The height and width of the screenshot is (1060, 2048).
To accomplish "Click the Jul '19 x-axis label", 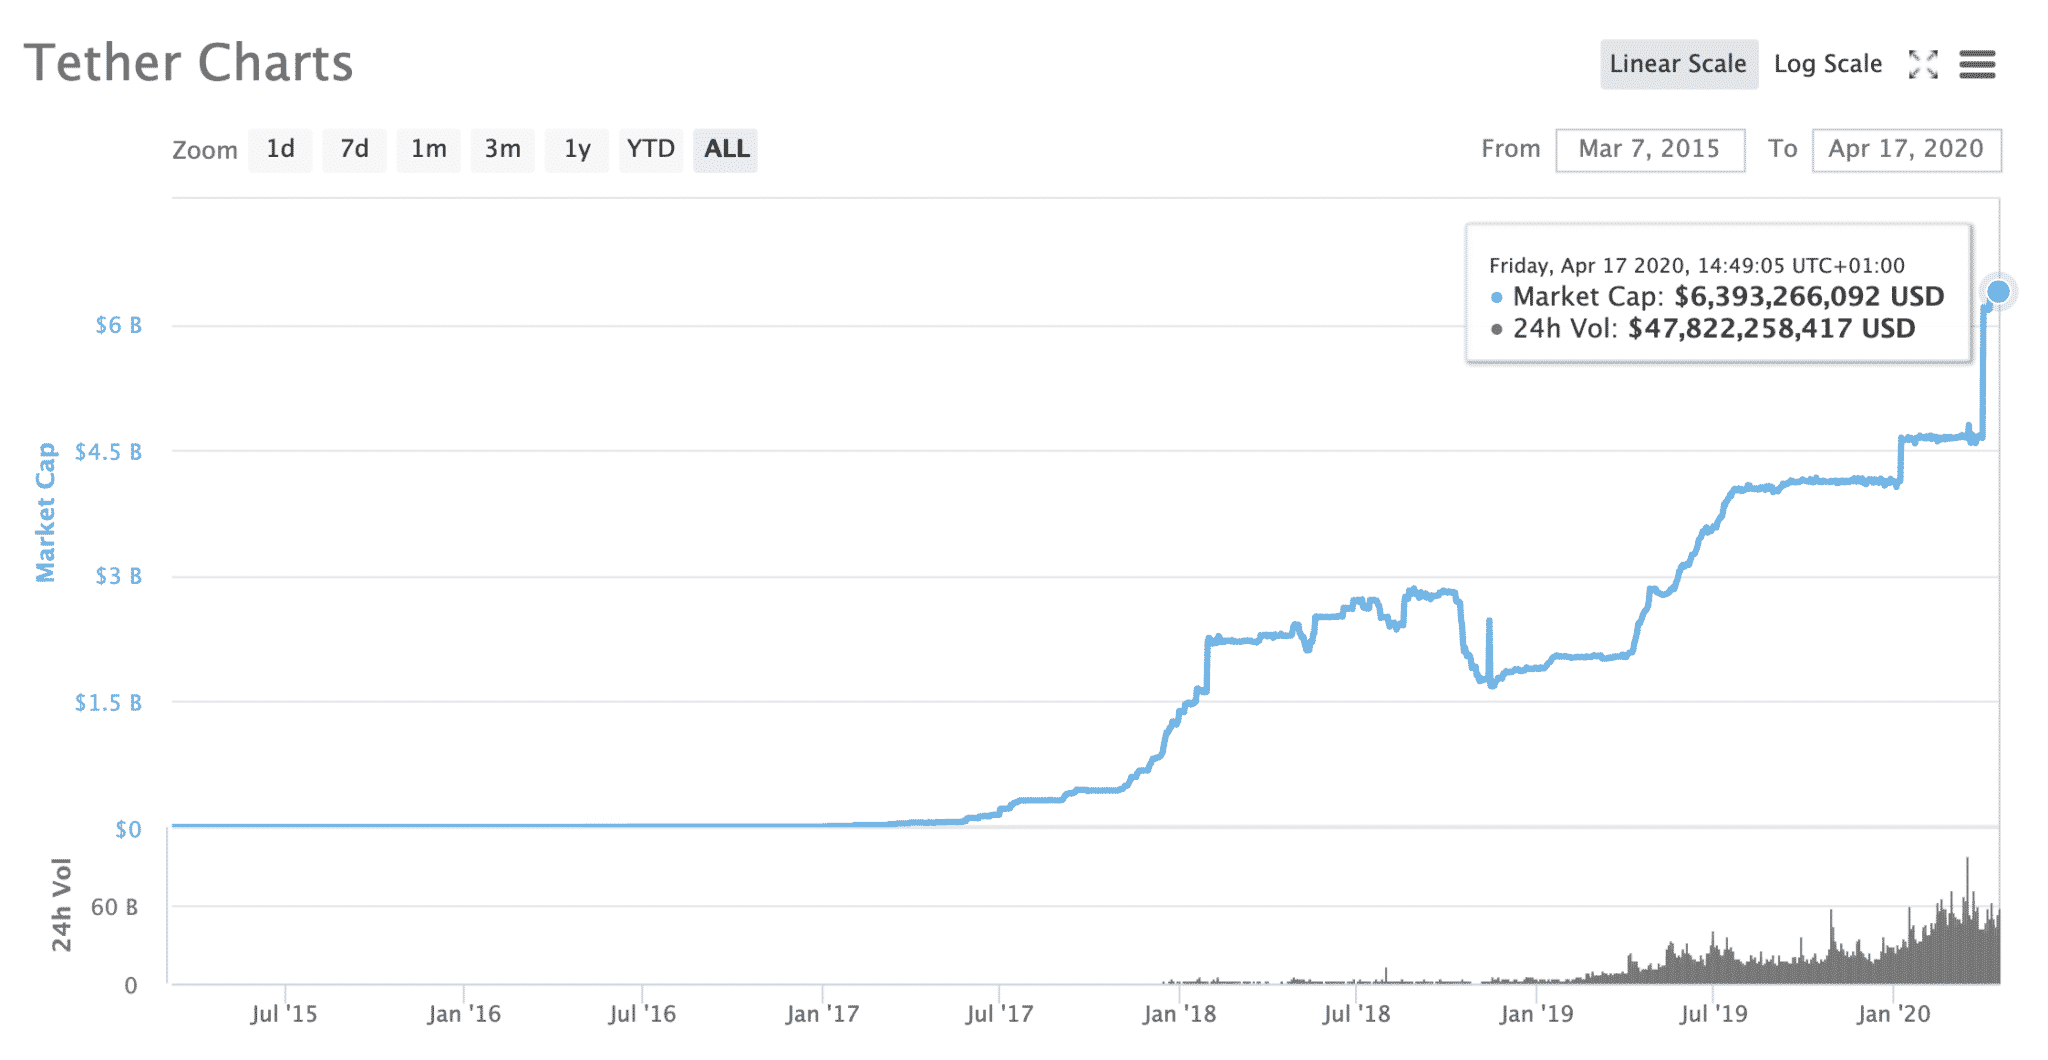I will point(1713,1014).
